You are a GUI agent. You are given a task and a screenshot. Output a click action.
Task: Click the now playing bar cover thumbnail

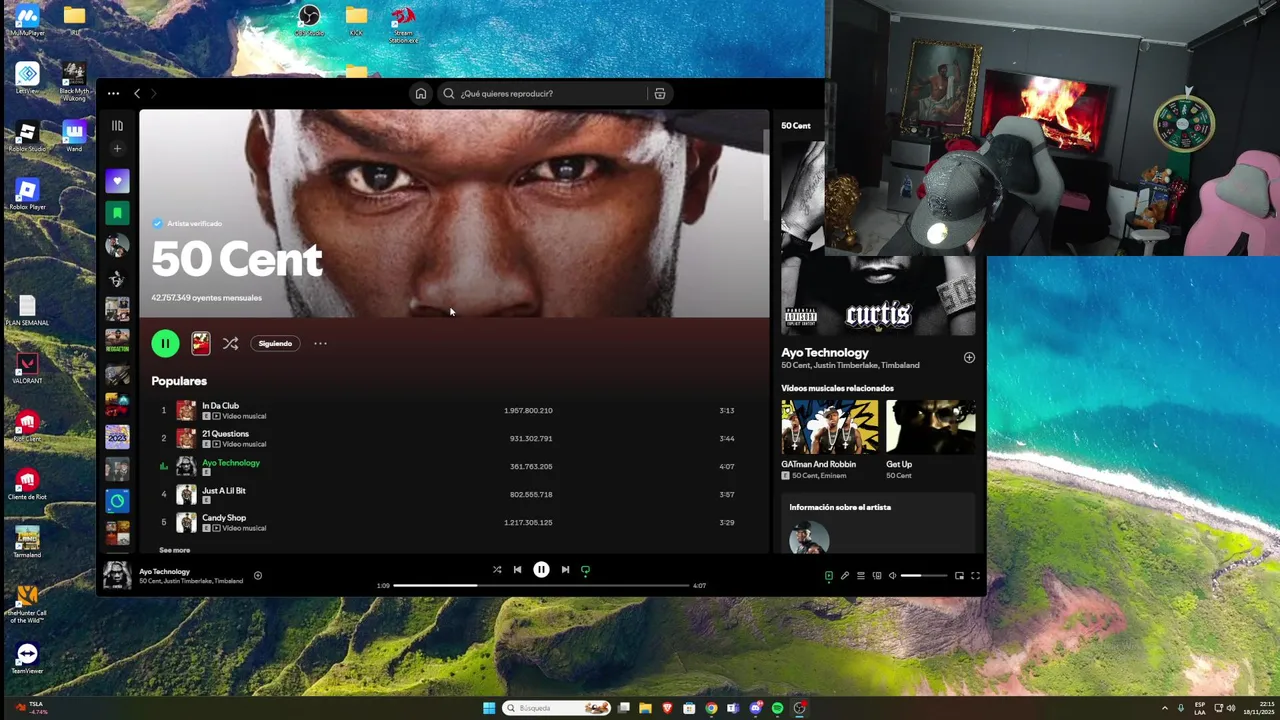click(x=117, y=575)
